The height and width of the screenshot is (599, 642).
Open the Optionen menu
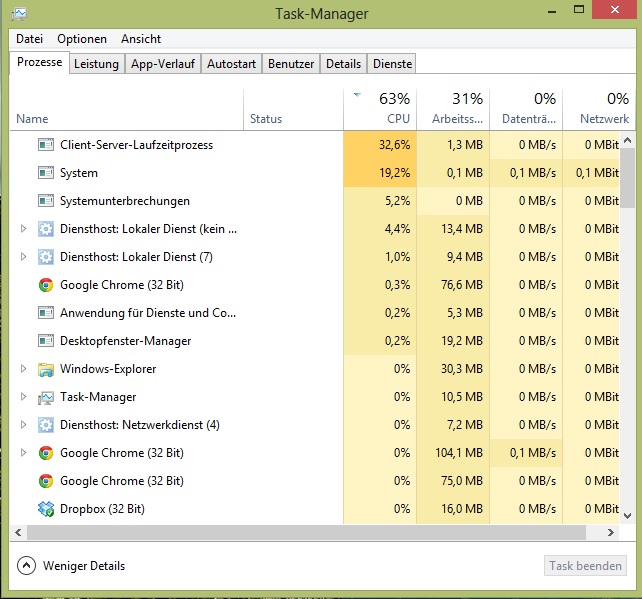click(x=82, y=39)
